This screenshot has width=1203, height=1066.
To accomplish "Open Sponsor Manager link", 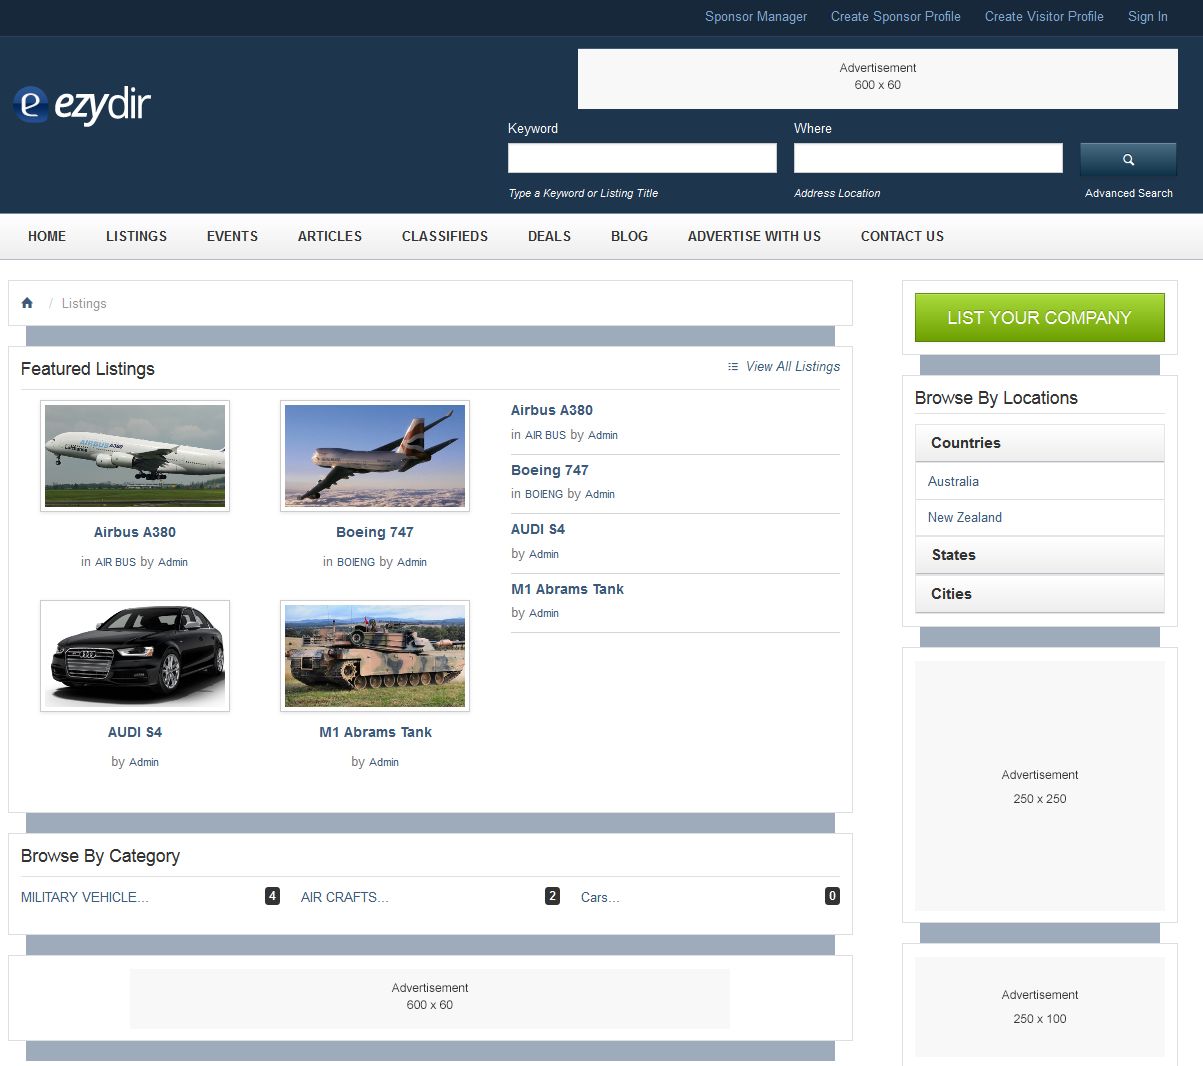I will [x=756, y=16].
